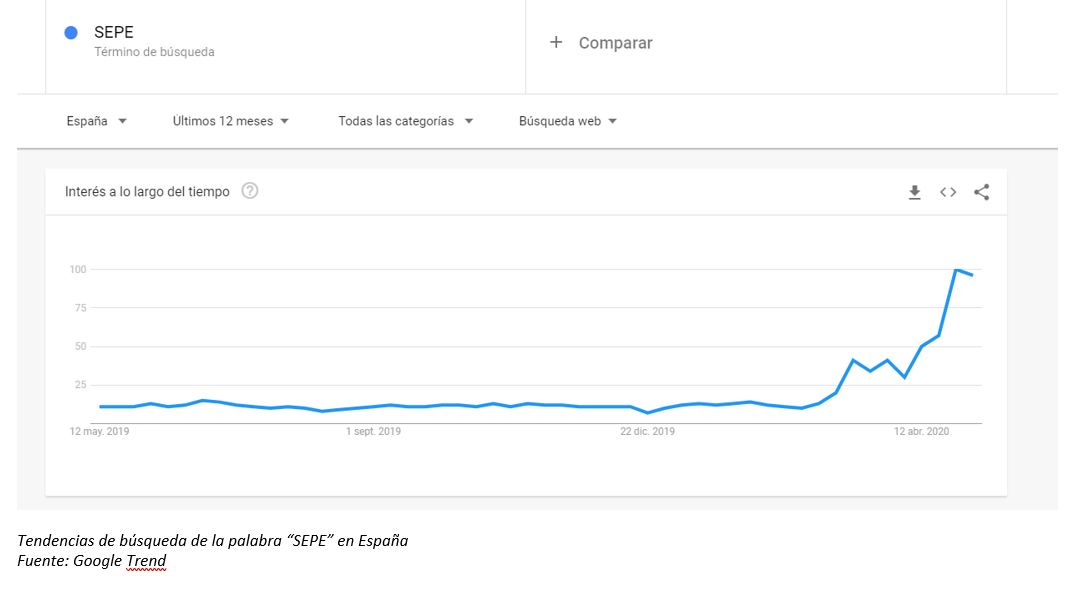The width and height of the screenshot is (1081, 592).
Task: Share the chart using the share icon
Action: [x=982, y=192]
